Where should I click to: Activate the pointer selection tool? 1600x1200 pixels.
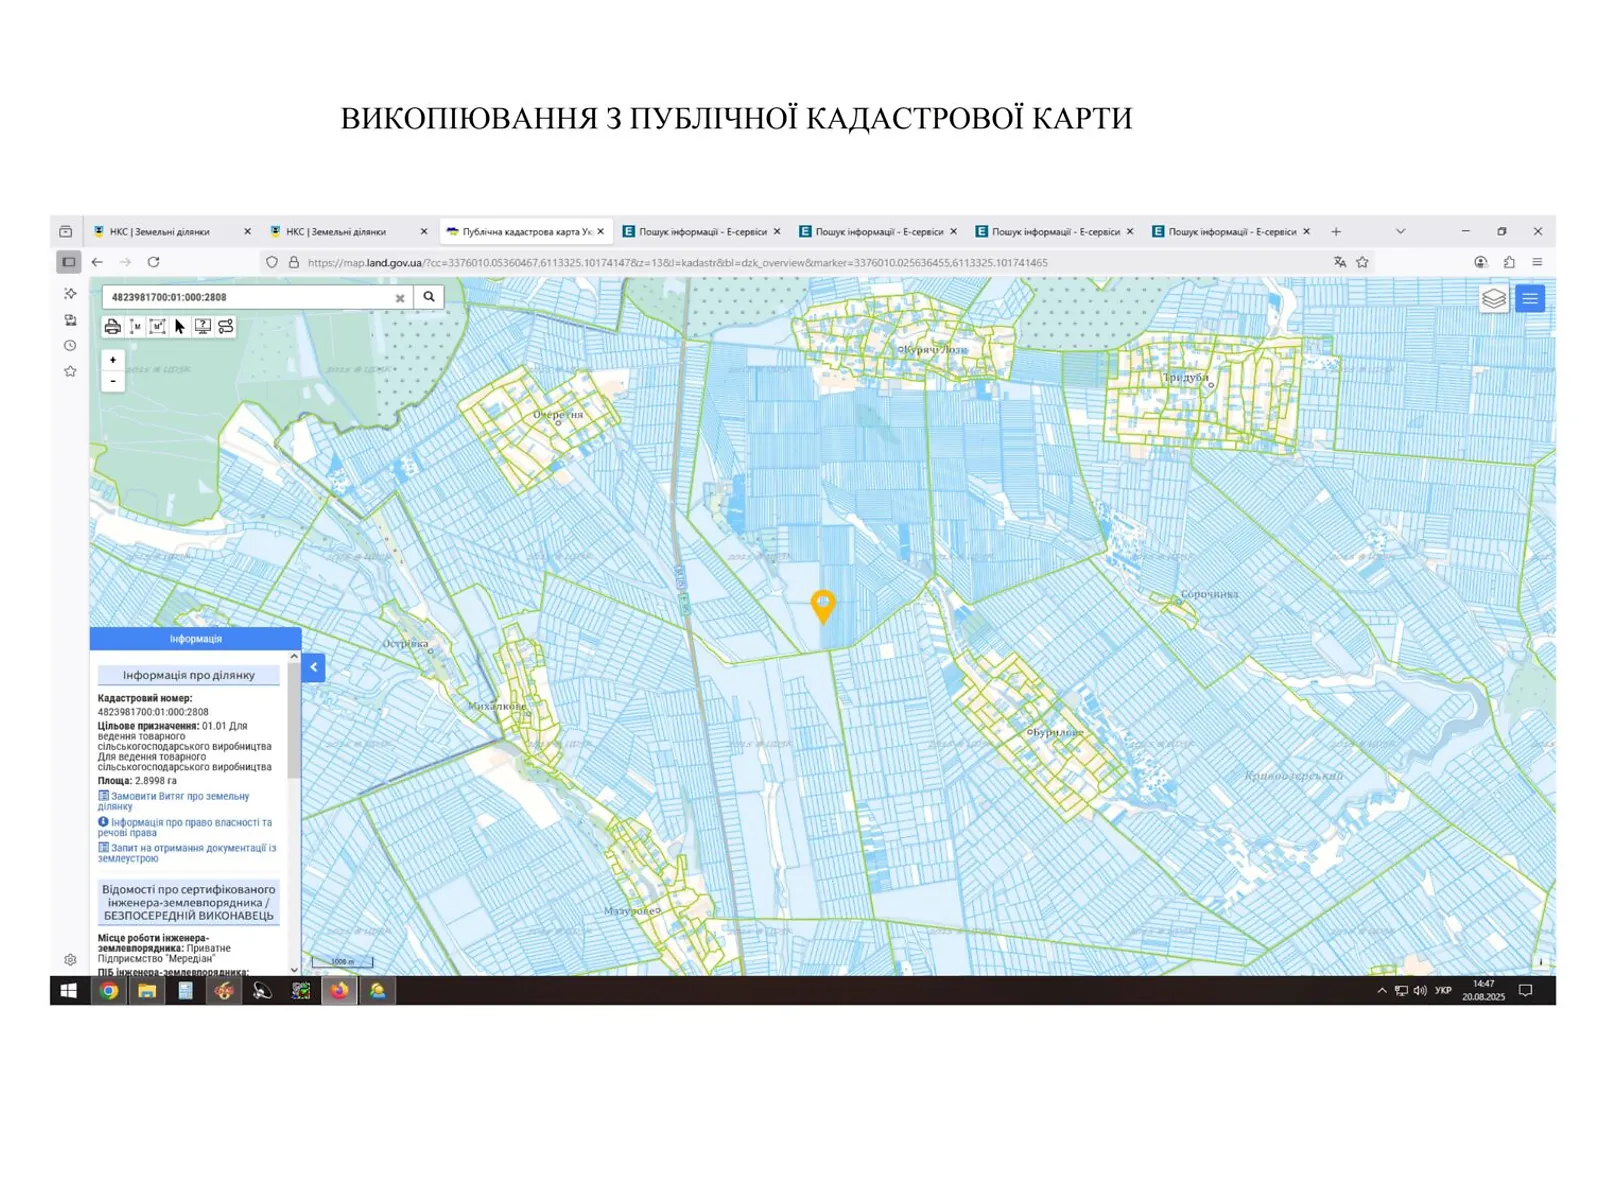click(x=180, y=327)
